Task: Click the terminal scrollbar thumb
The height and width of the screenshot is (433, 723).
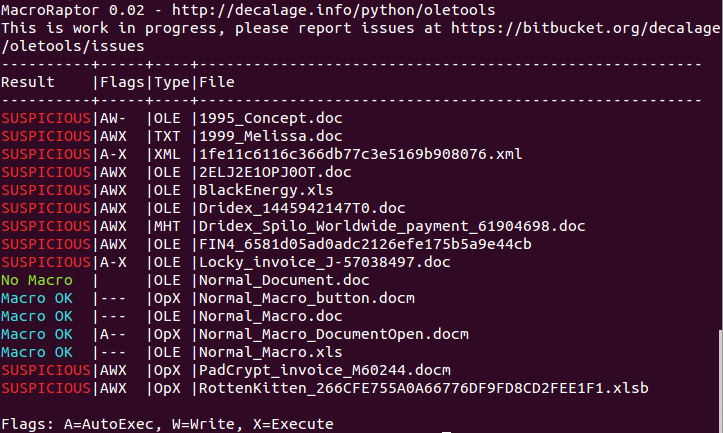Action: point(720,380)
